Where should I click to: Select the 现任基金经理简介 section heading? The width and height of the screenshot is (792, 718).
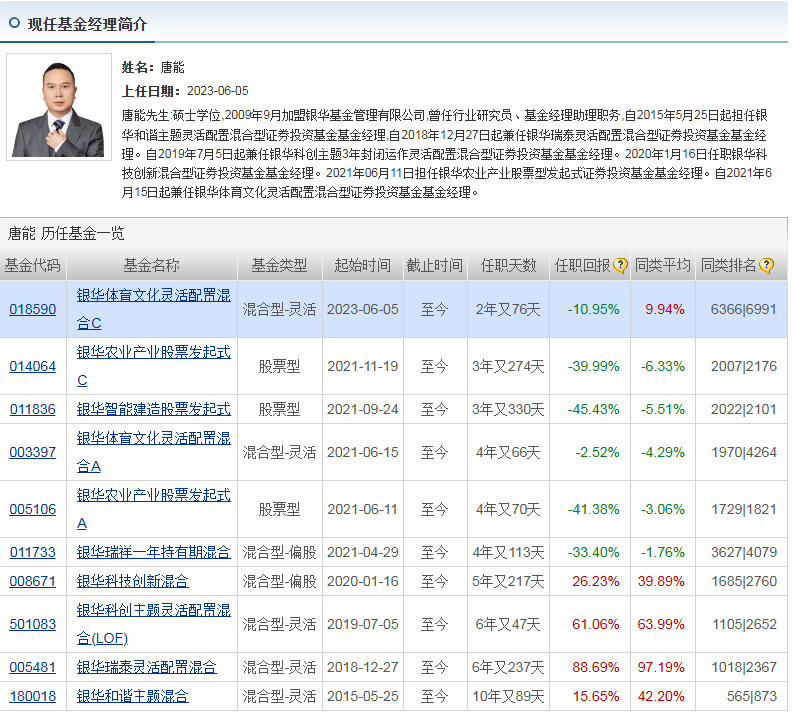pyautogui.click(x=87, y=24)
